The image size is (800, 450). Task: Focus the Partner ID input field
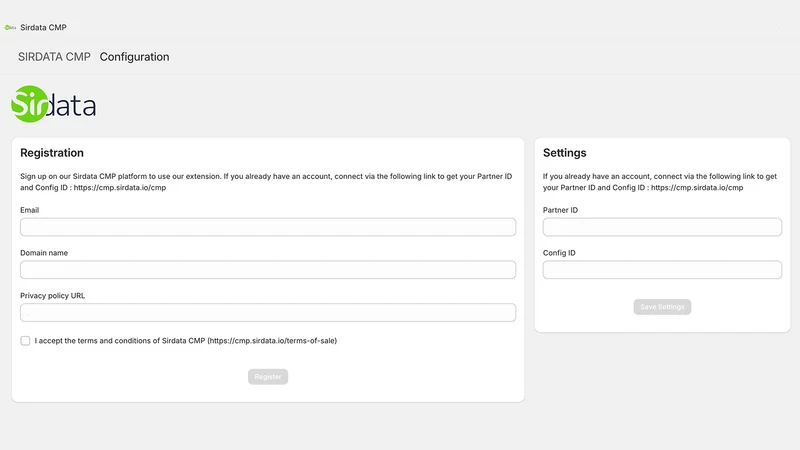click(662, 227)
